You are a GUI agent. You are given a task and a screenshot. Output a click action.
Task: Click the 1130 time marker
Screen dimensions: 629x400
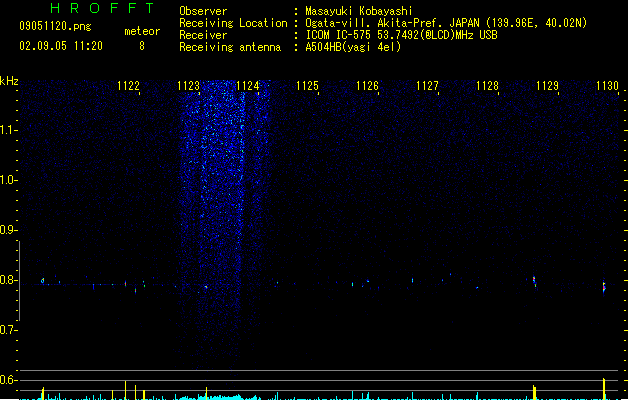(x=607, y=86)
